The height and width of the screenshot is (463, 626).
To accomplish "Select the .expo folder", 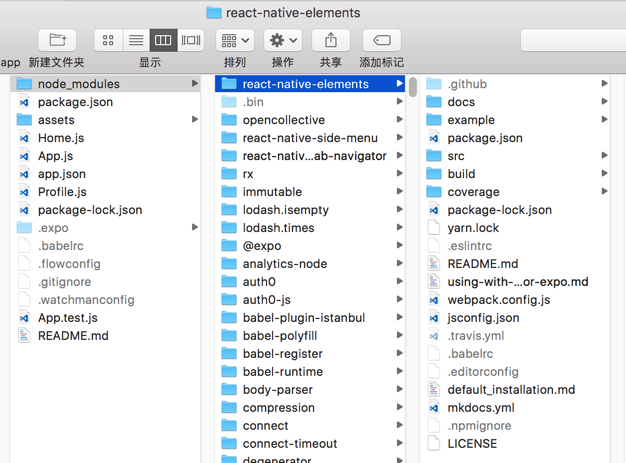I will click(x=105, y=228).
